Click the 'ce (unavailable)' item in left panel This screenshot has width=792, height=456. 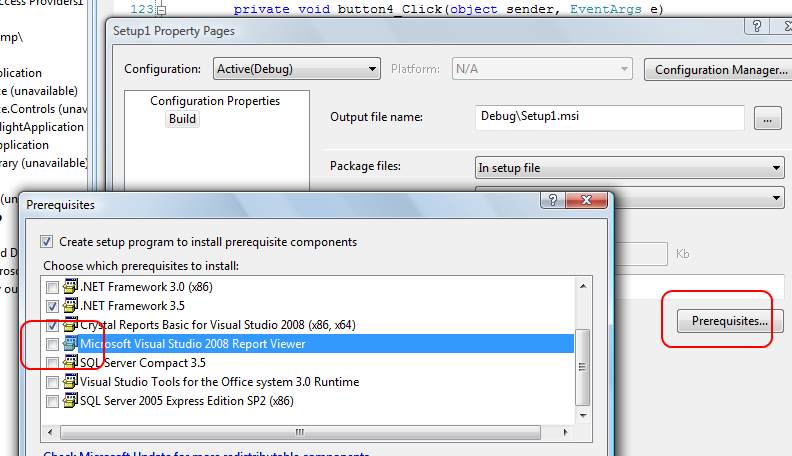coord(39,91)
